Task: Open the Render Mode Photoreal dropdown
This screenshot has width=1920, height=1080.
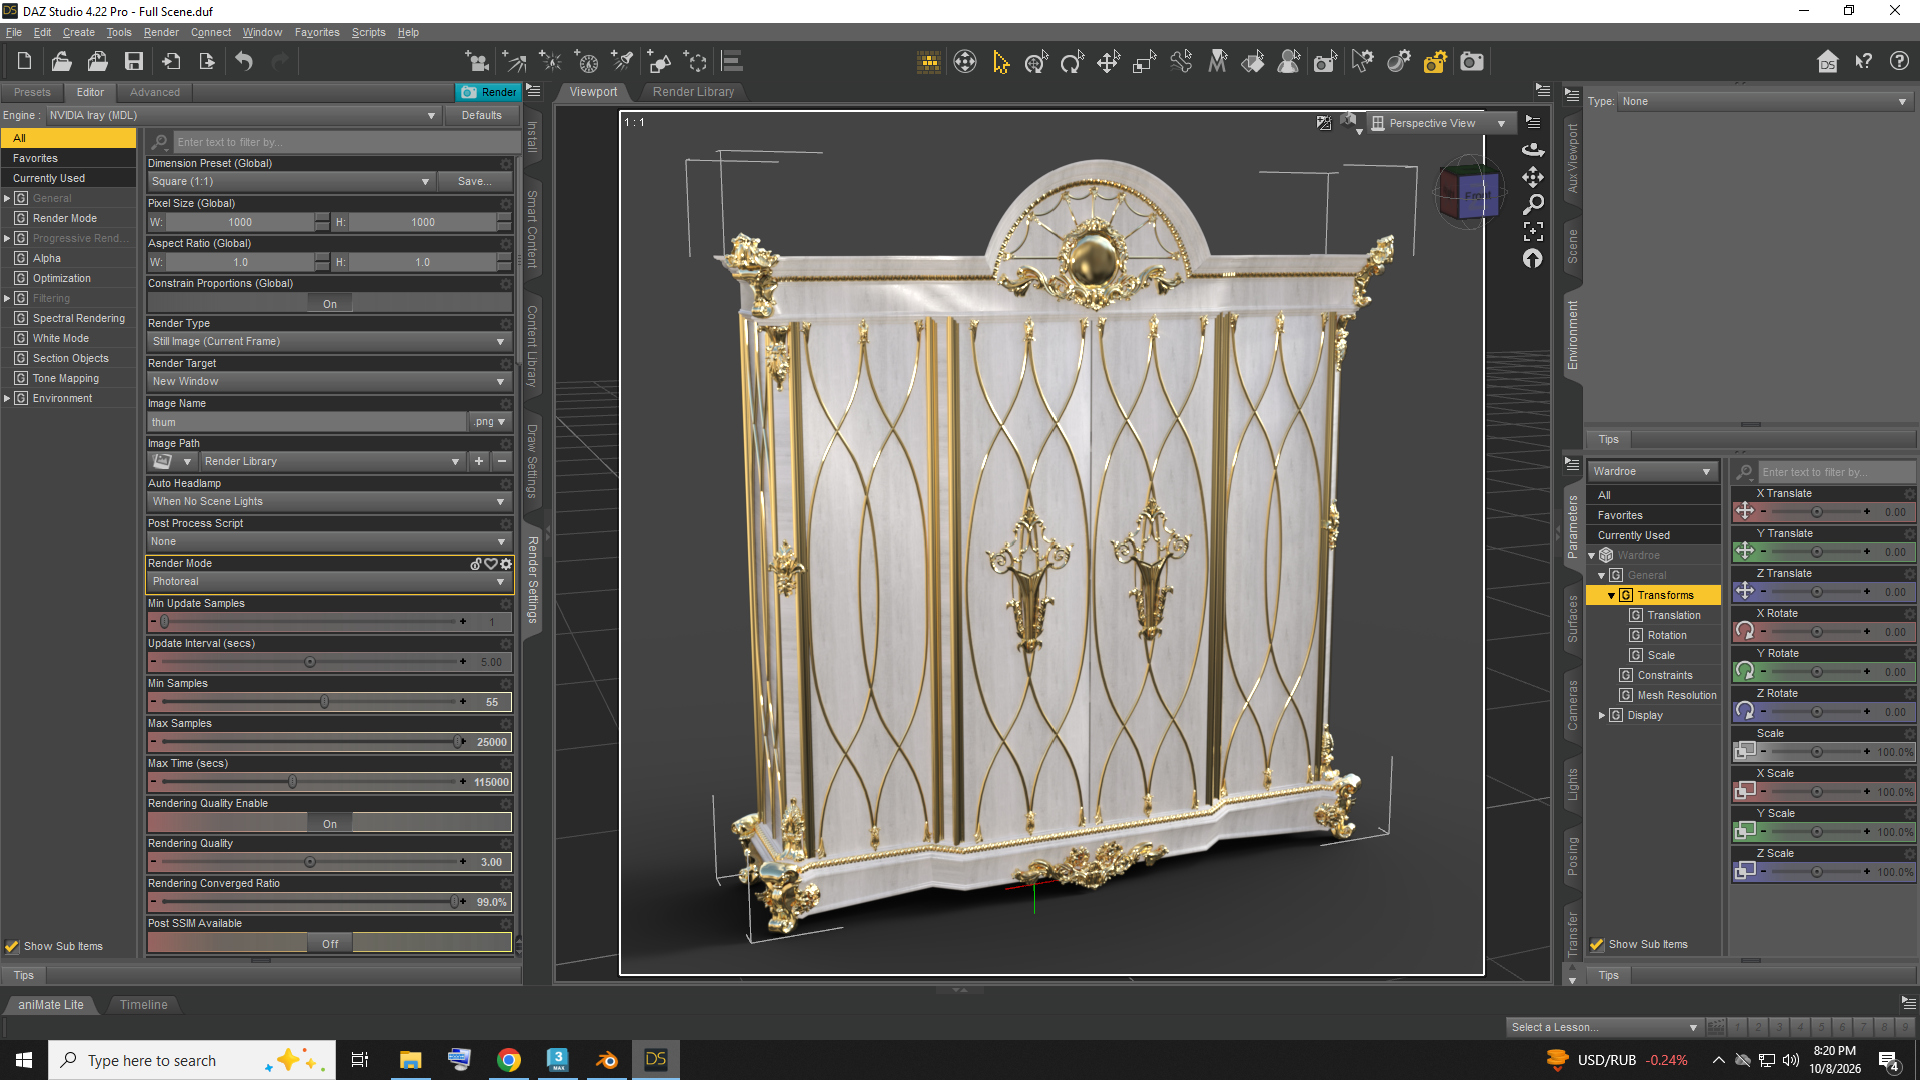Action: coord(329,582)
